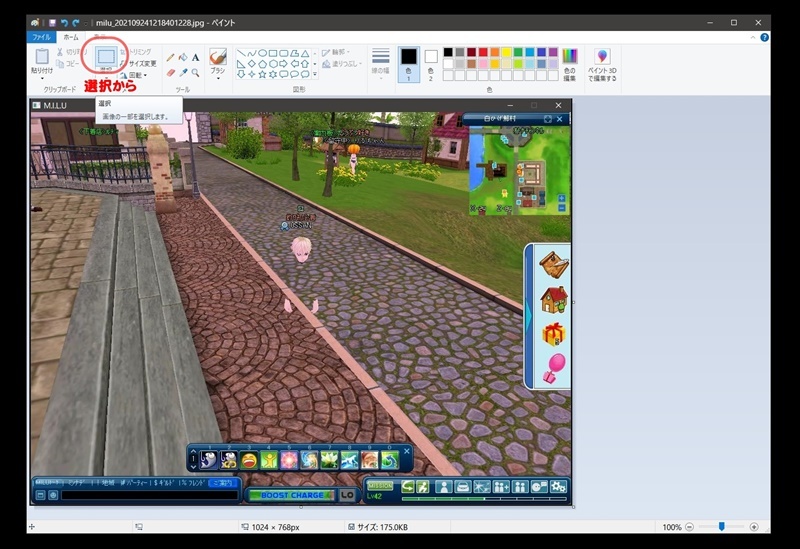Viewport: 800px width, 549px height.
Task: Click the game settings gears icon
Action: (558, 487)
